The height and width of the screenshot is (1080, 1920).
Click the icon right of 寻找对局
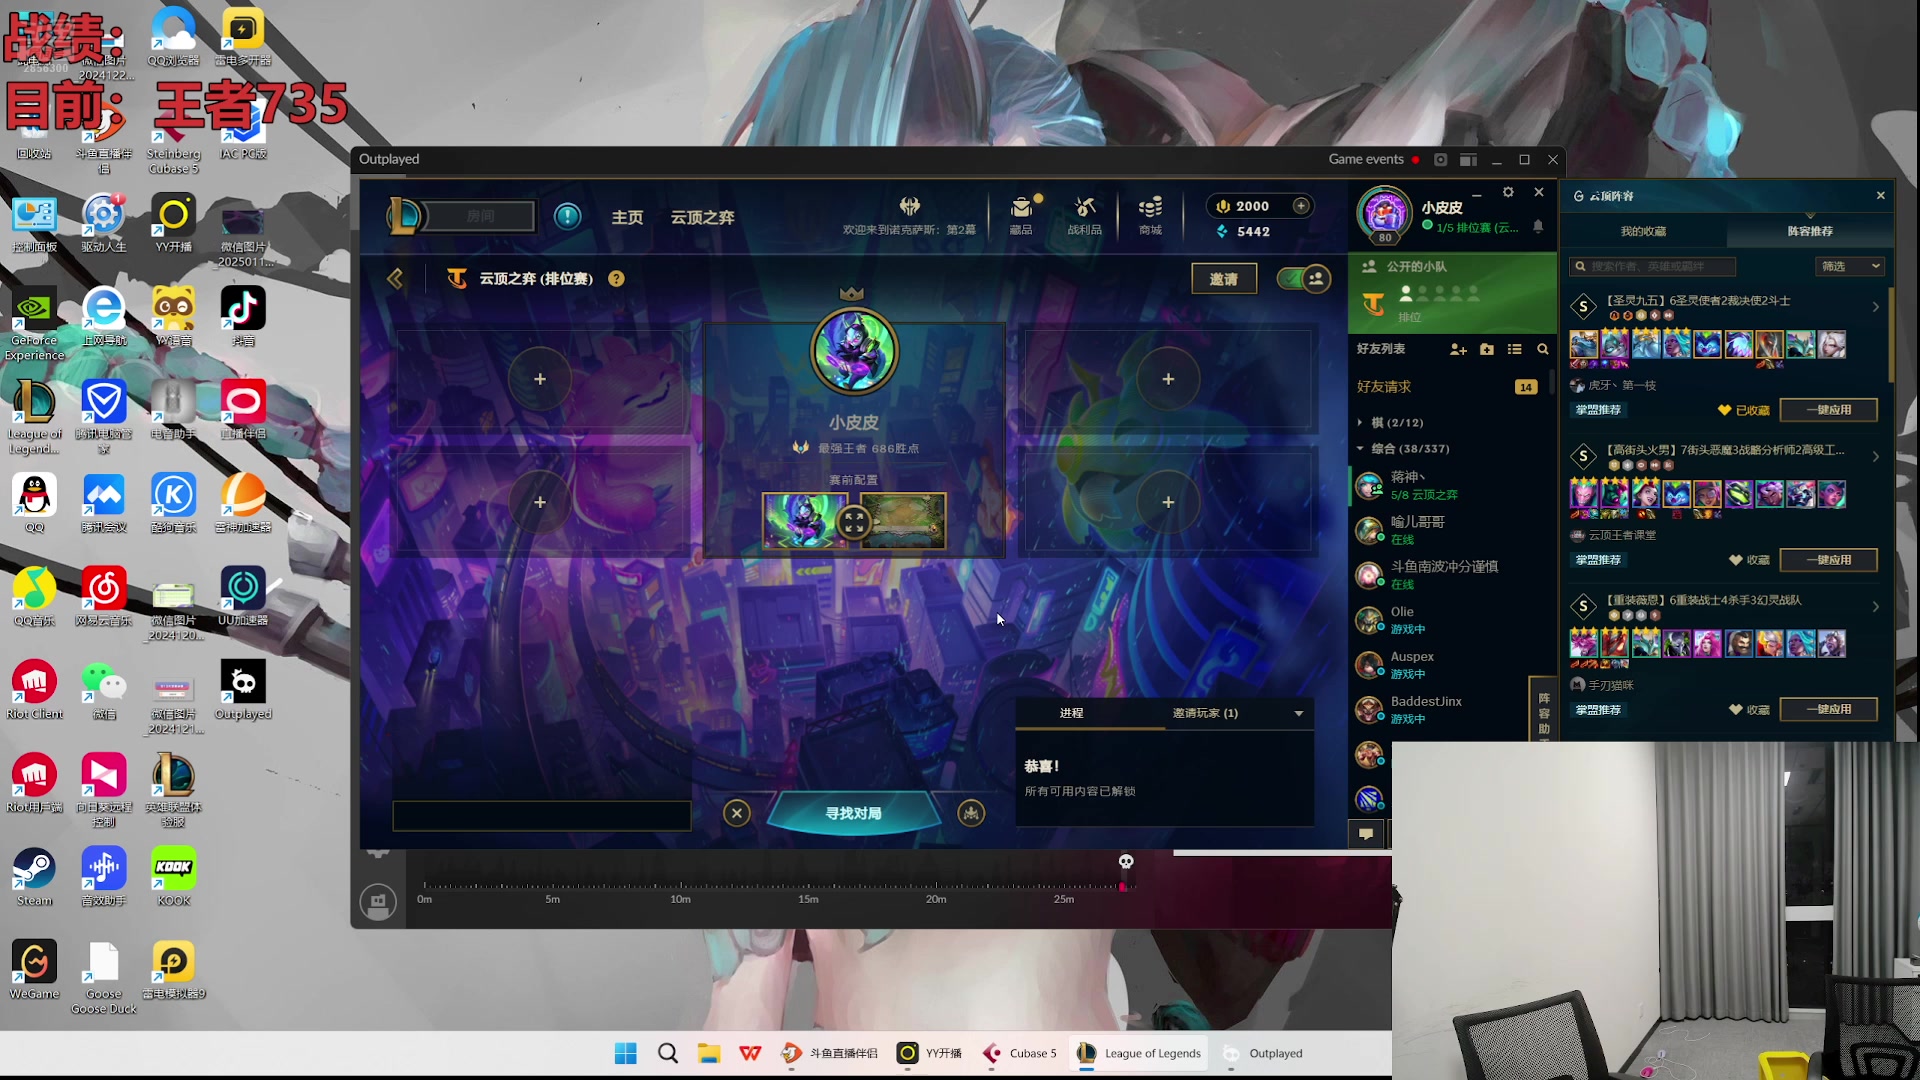click(971, 813)
